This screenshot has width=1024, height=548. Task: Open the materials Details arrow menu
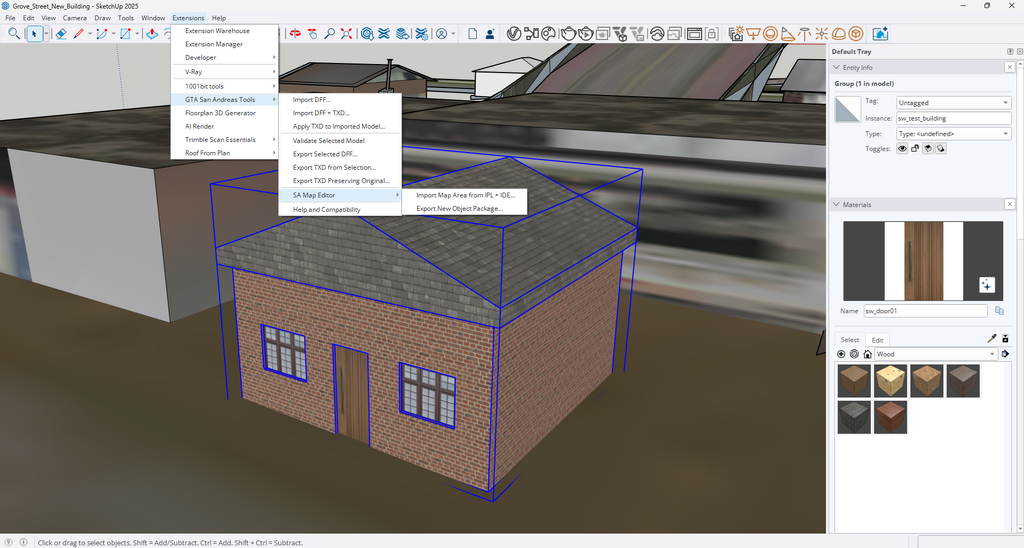pos(1005,354)
